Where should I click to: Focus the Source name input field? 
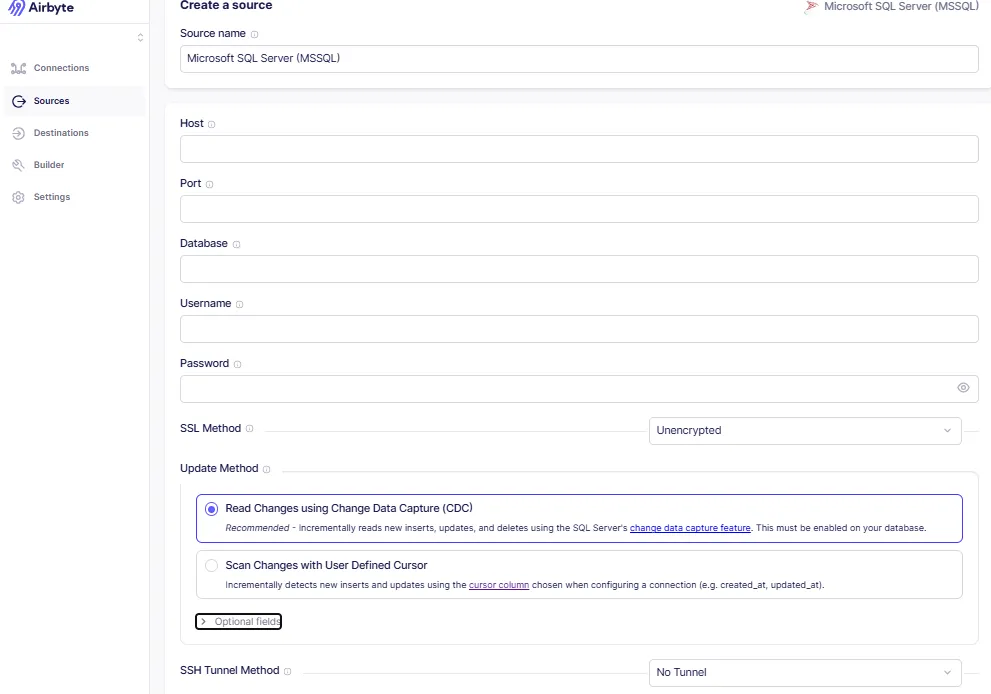[x=579, y=59]
